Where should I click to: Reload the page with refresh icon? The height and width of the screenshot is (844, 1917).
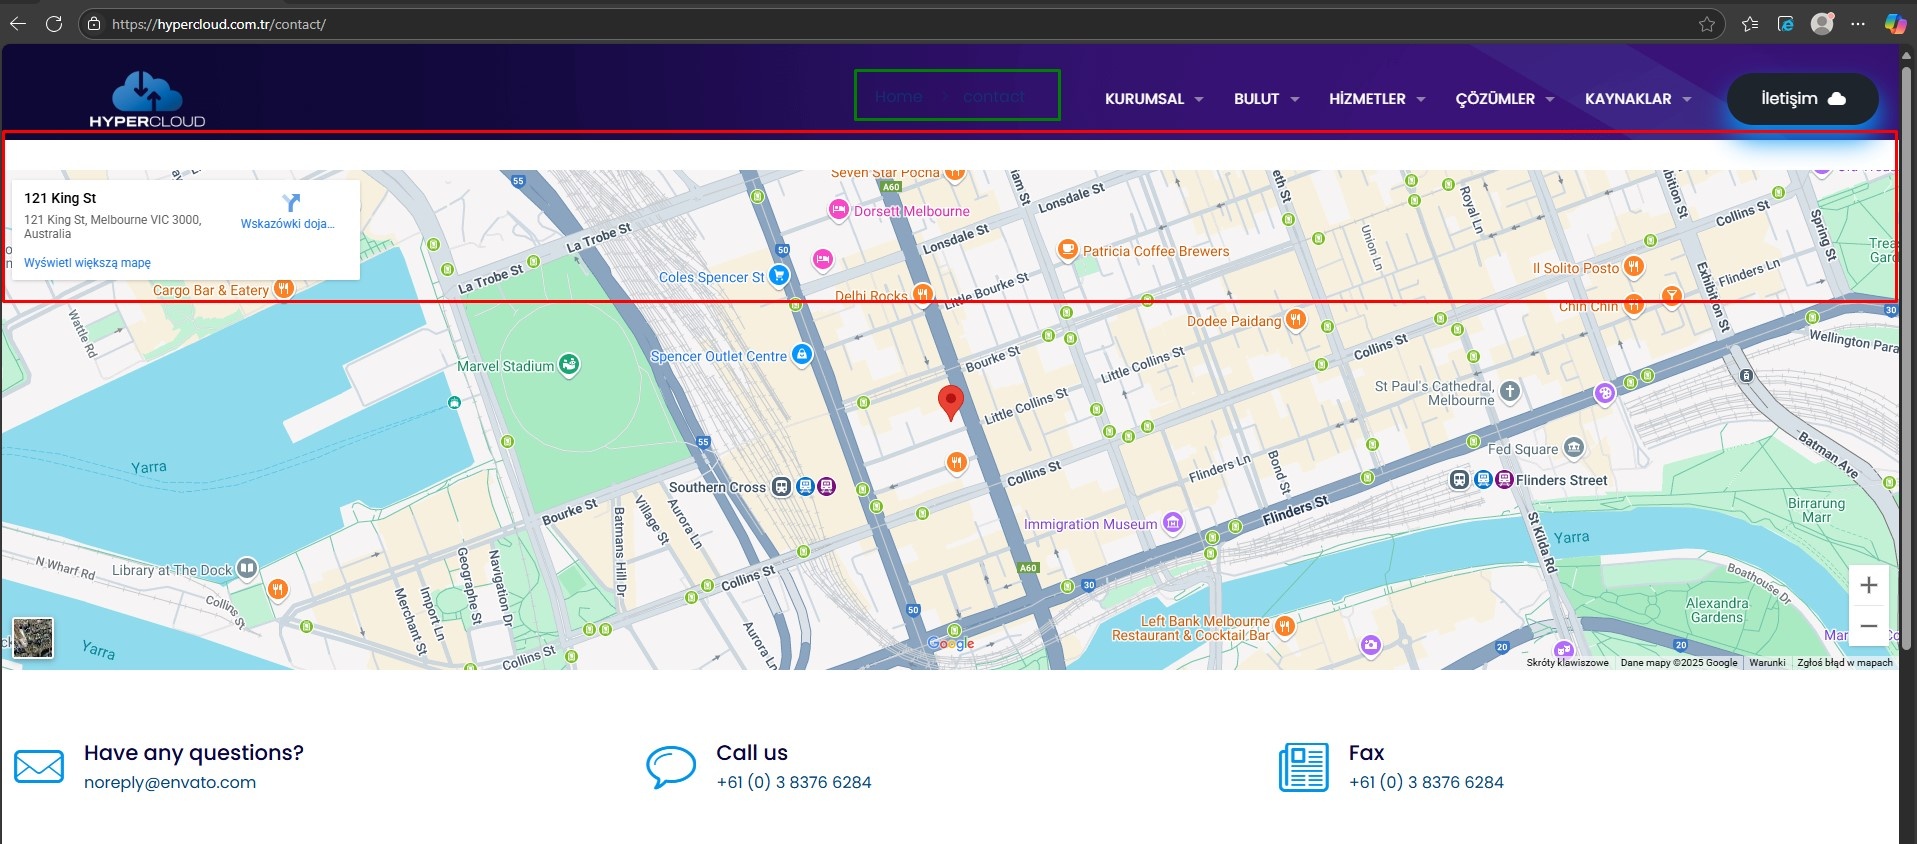pyautogui.click(x=54, y=24)
